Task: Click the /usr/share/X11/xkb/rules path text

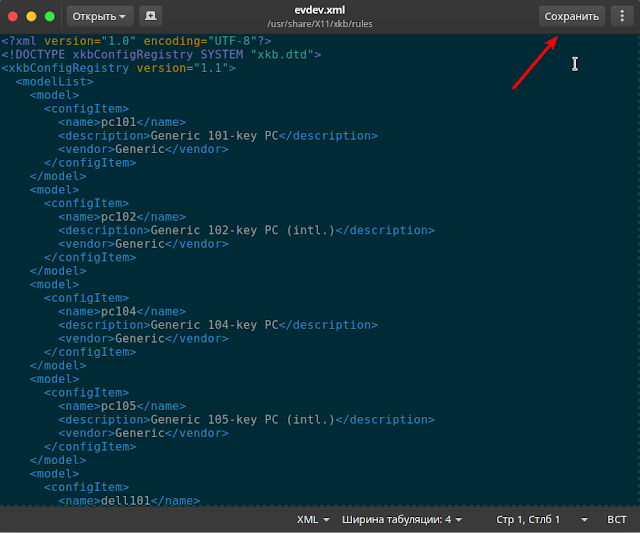Action: [320, 24]
